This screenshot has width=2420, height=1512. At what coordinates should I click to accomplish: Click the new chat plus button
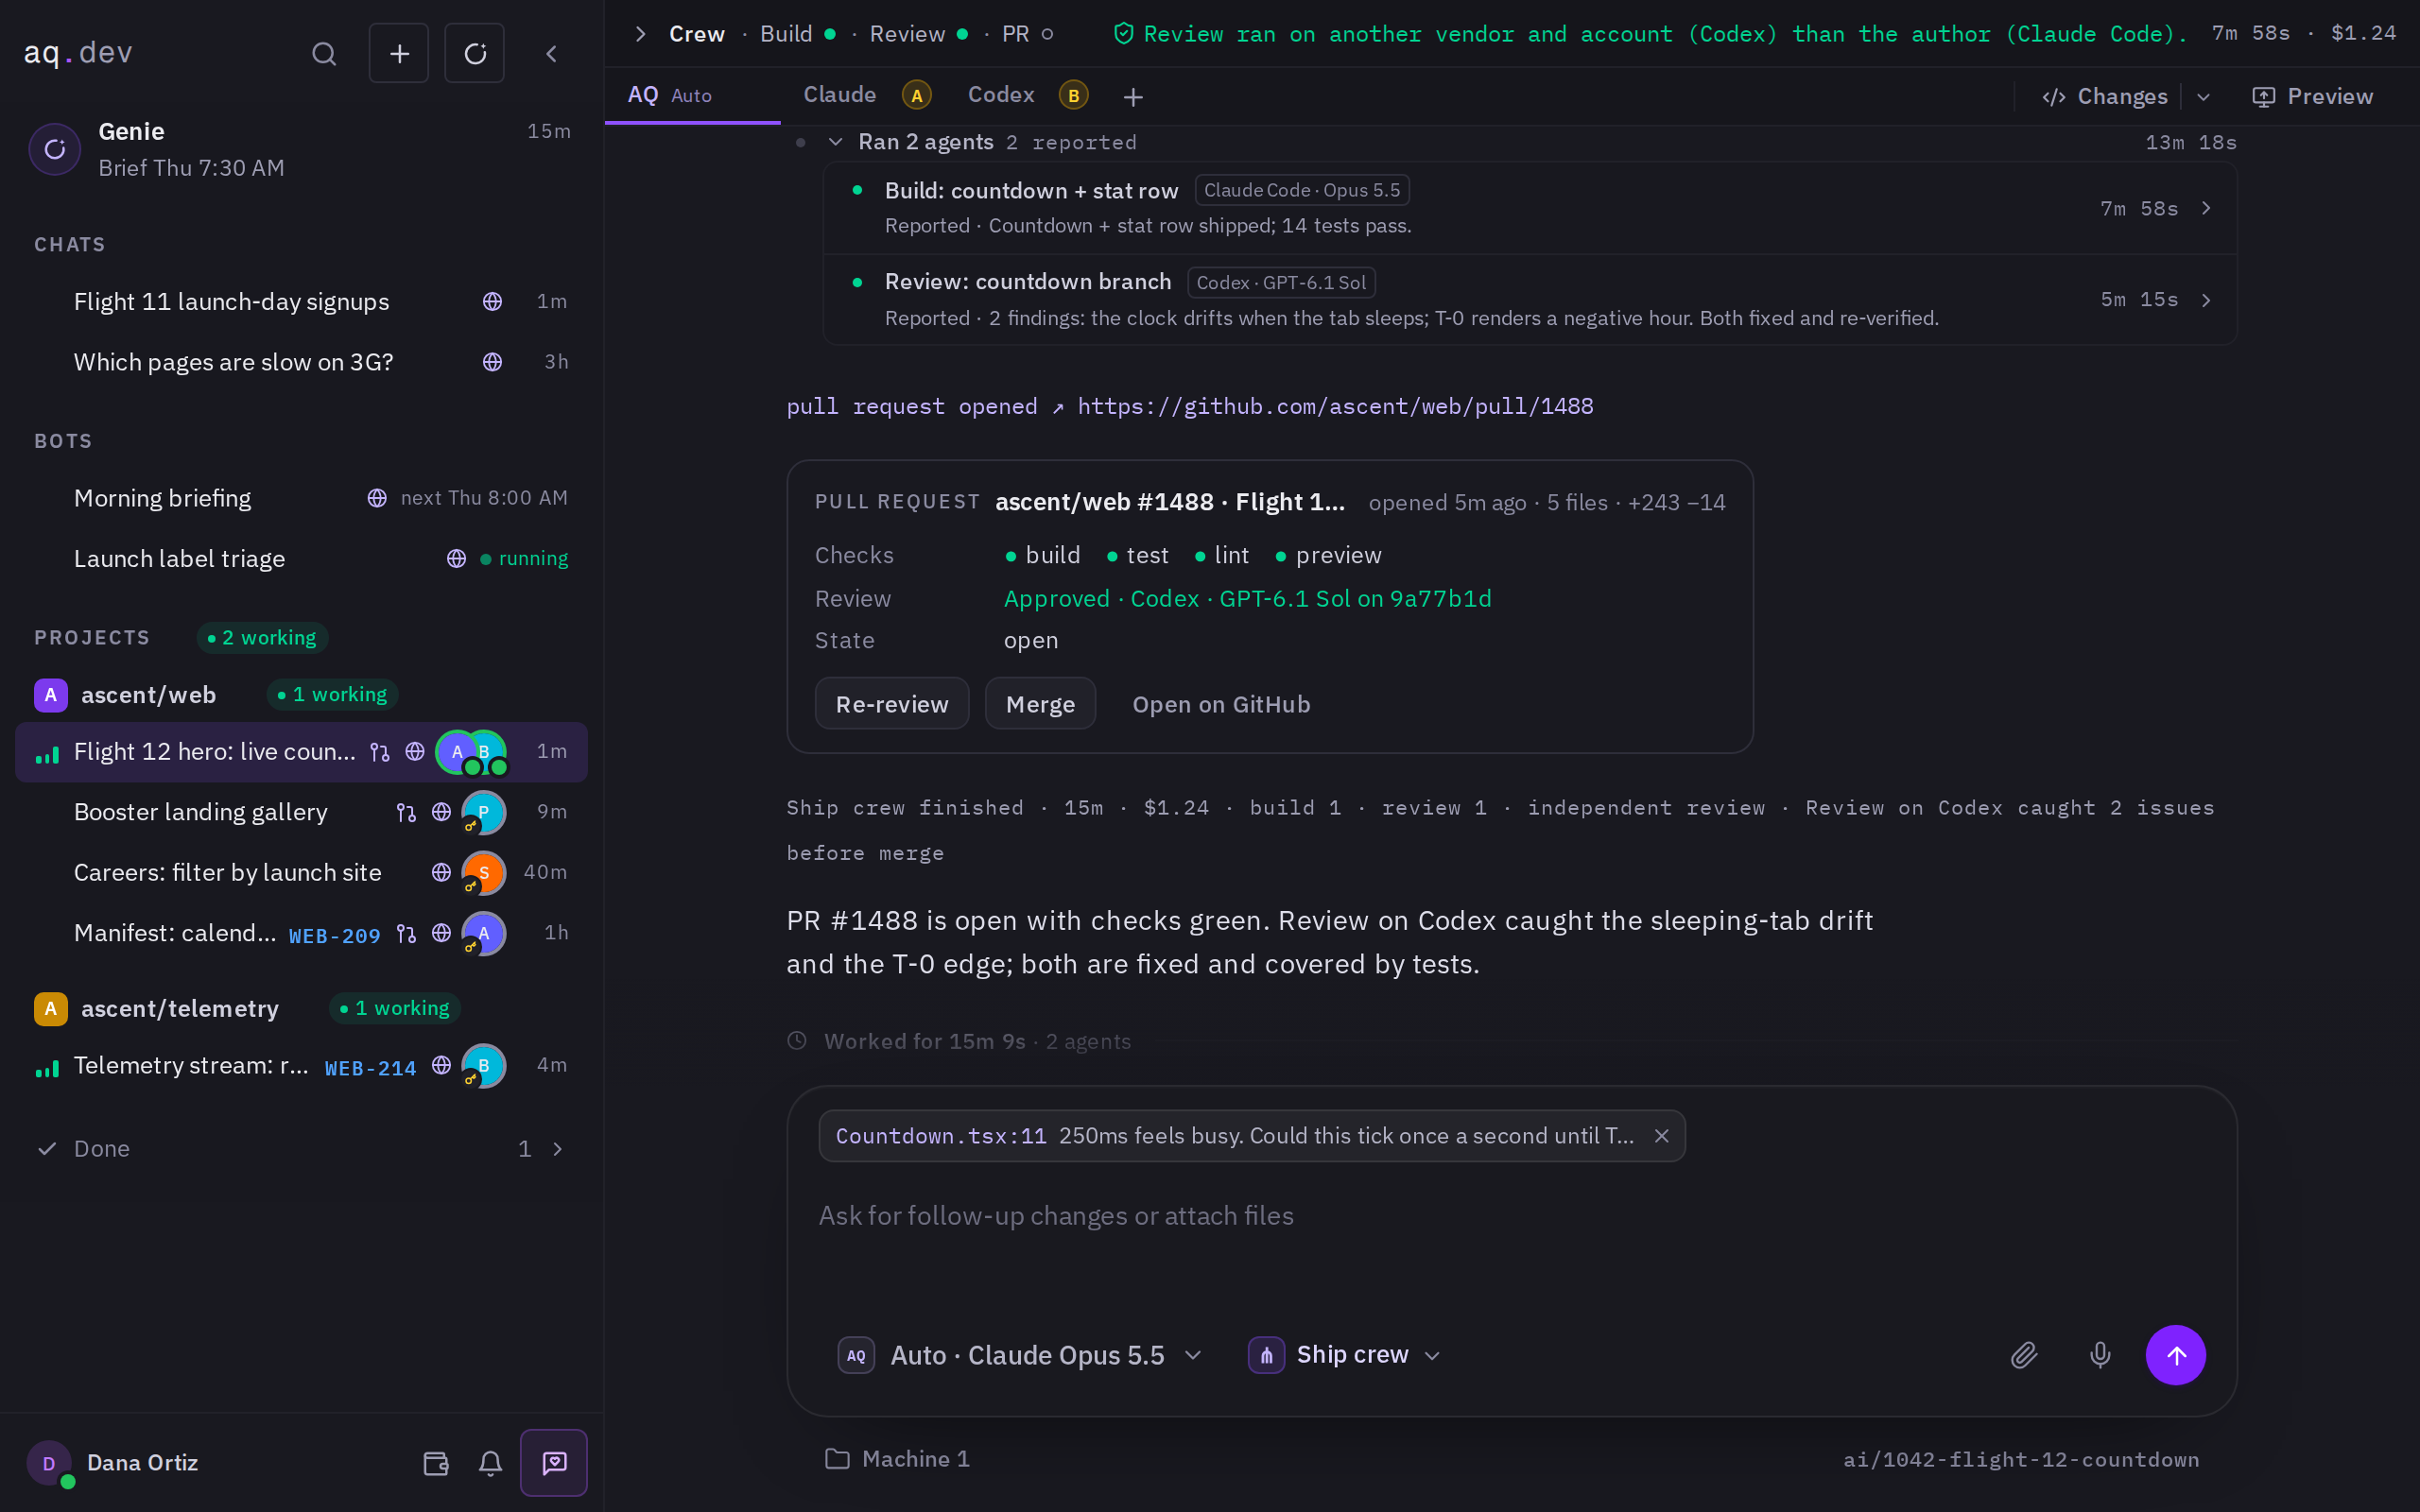(x=399, y=53)
